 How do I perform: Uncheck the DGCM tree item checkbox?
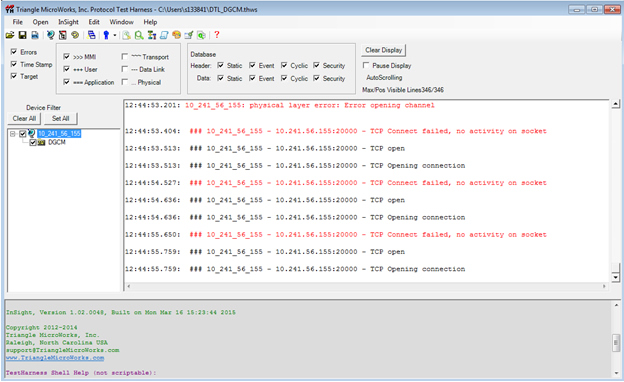(33, 142)
